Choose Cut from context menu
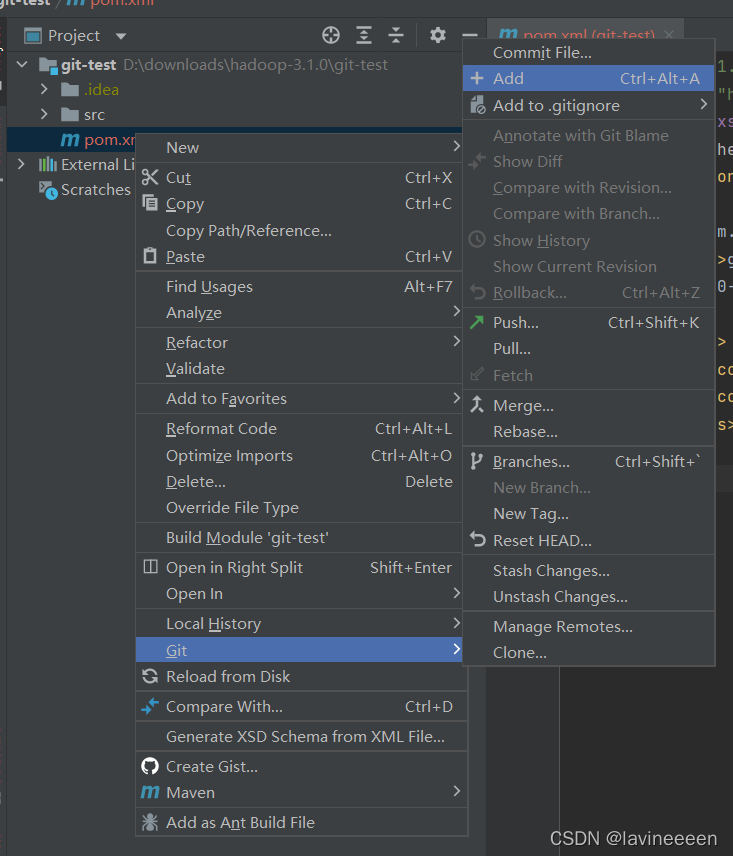Image resolution: width=733 pixels, height=856 pixels. click(299, 177)
